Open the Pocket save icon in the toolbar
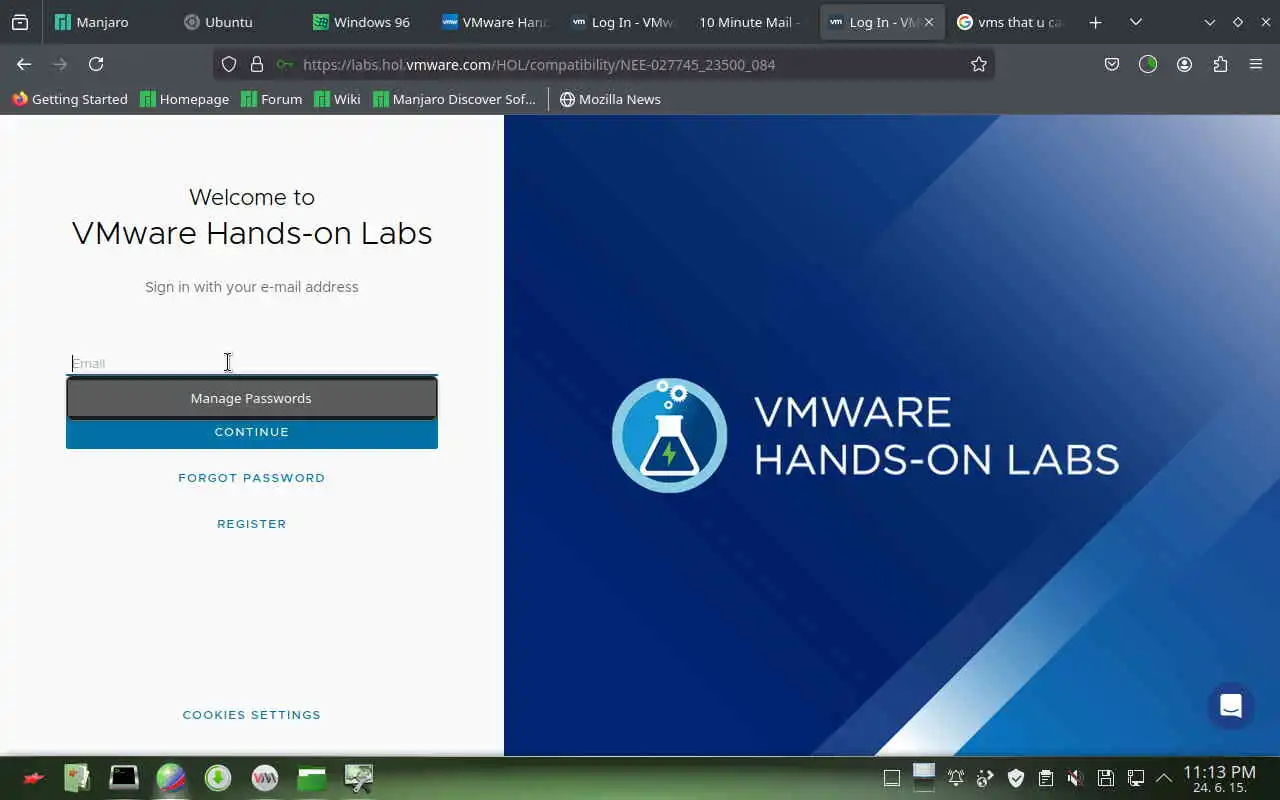Viewport: 1280px width, 800px height. pos(1112,64)
